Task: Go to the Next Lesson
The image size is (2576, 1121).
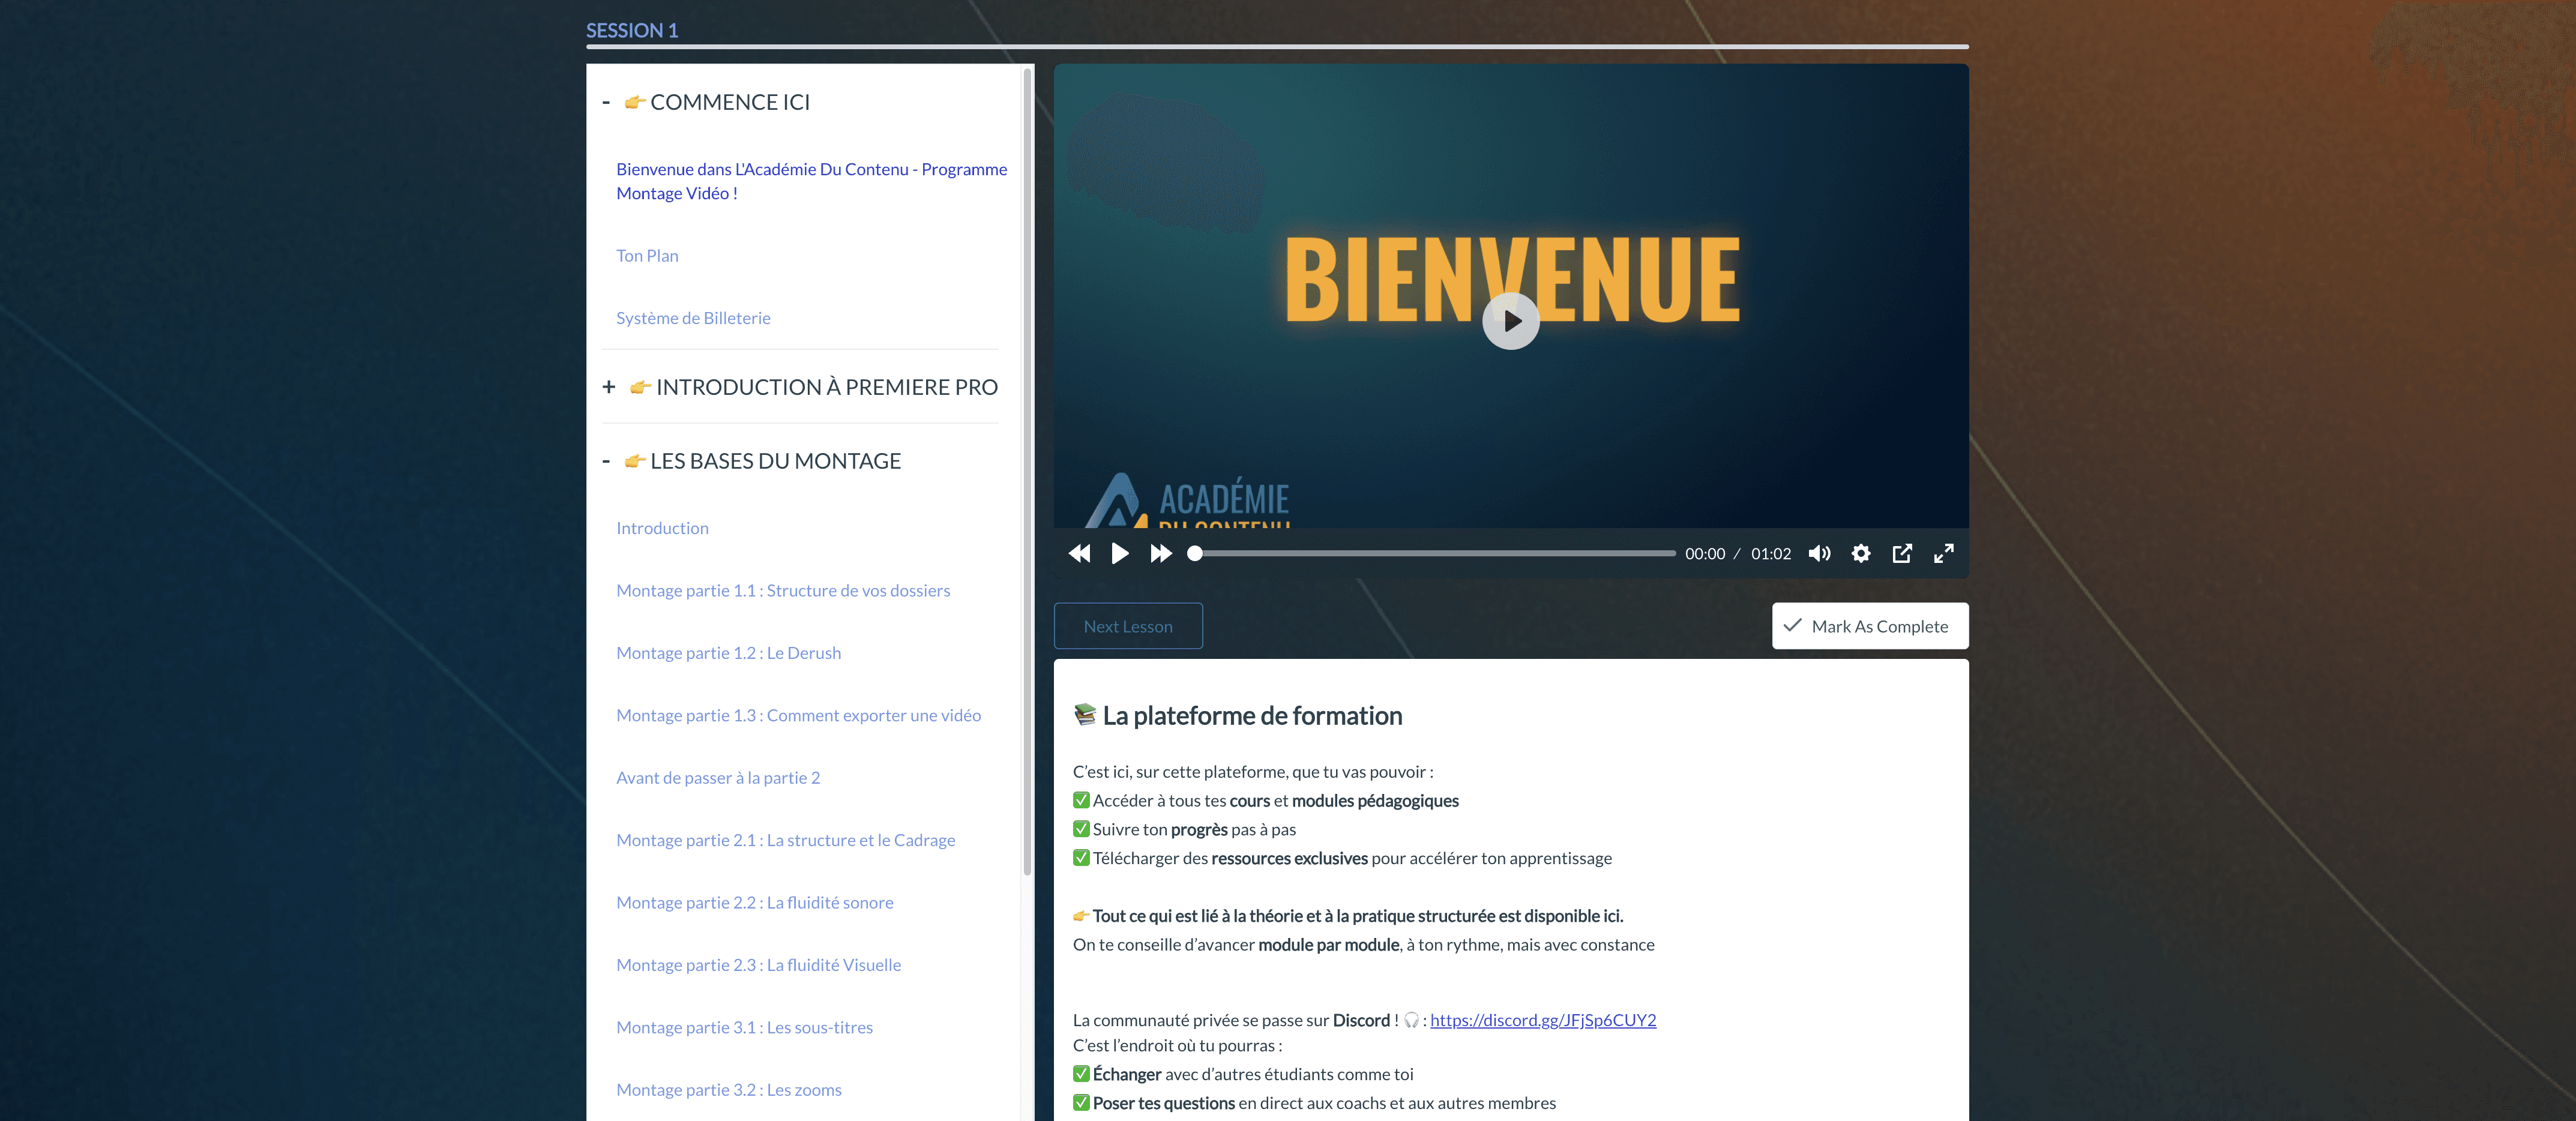Action: [x=1127, y=626]
